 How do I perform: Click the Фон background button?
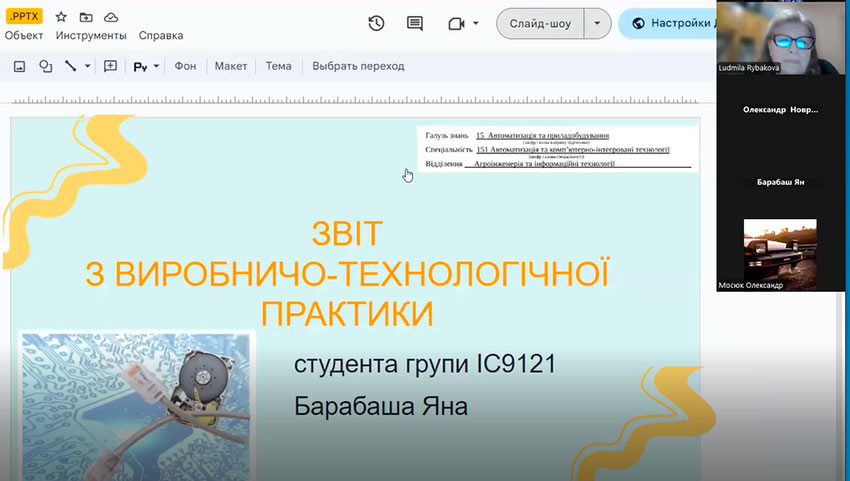[x=185, y=66]
